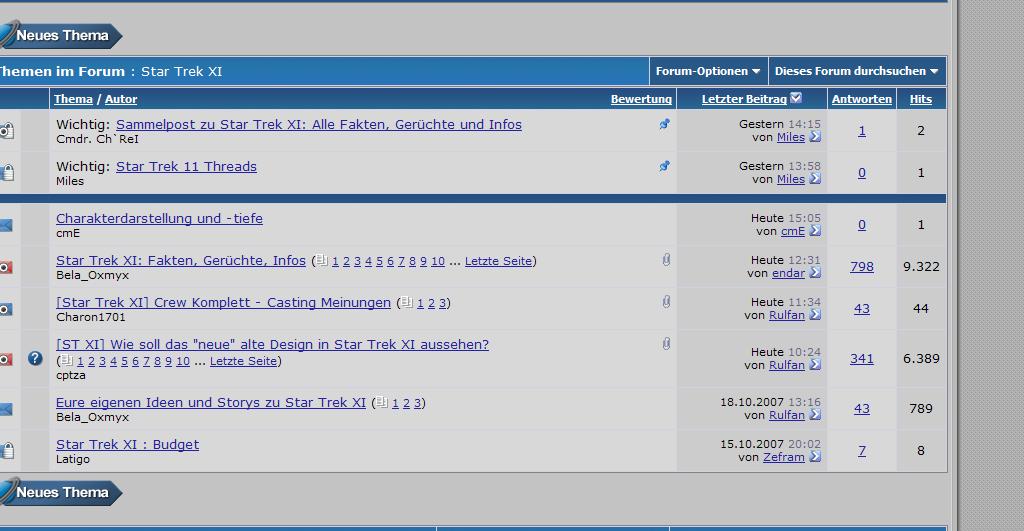Click author name Charon1701
The height and width of the screenshot is (531, 1024).
click(x=91, y=317)
